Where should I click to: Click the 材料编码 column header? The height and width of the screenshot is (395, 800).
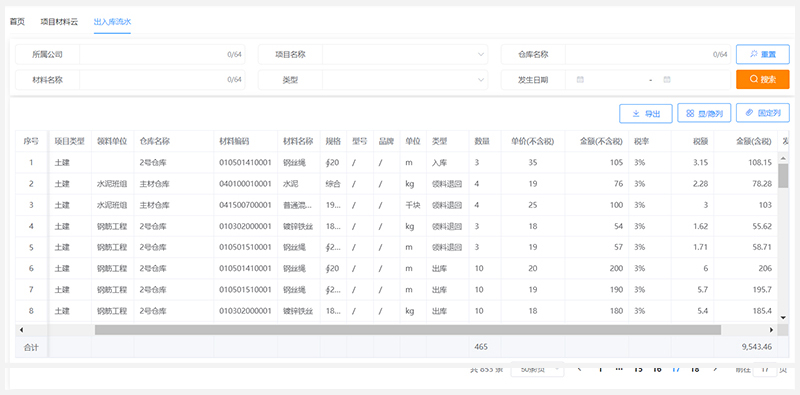[x=234, y=141]
